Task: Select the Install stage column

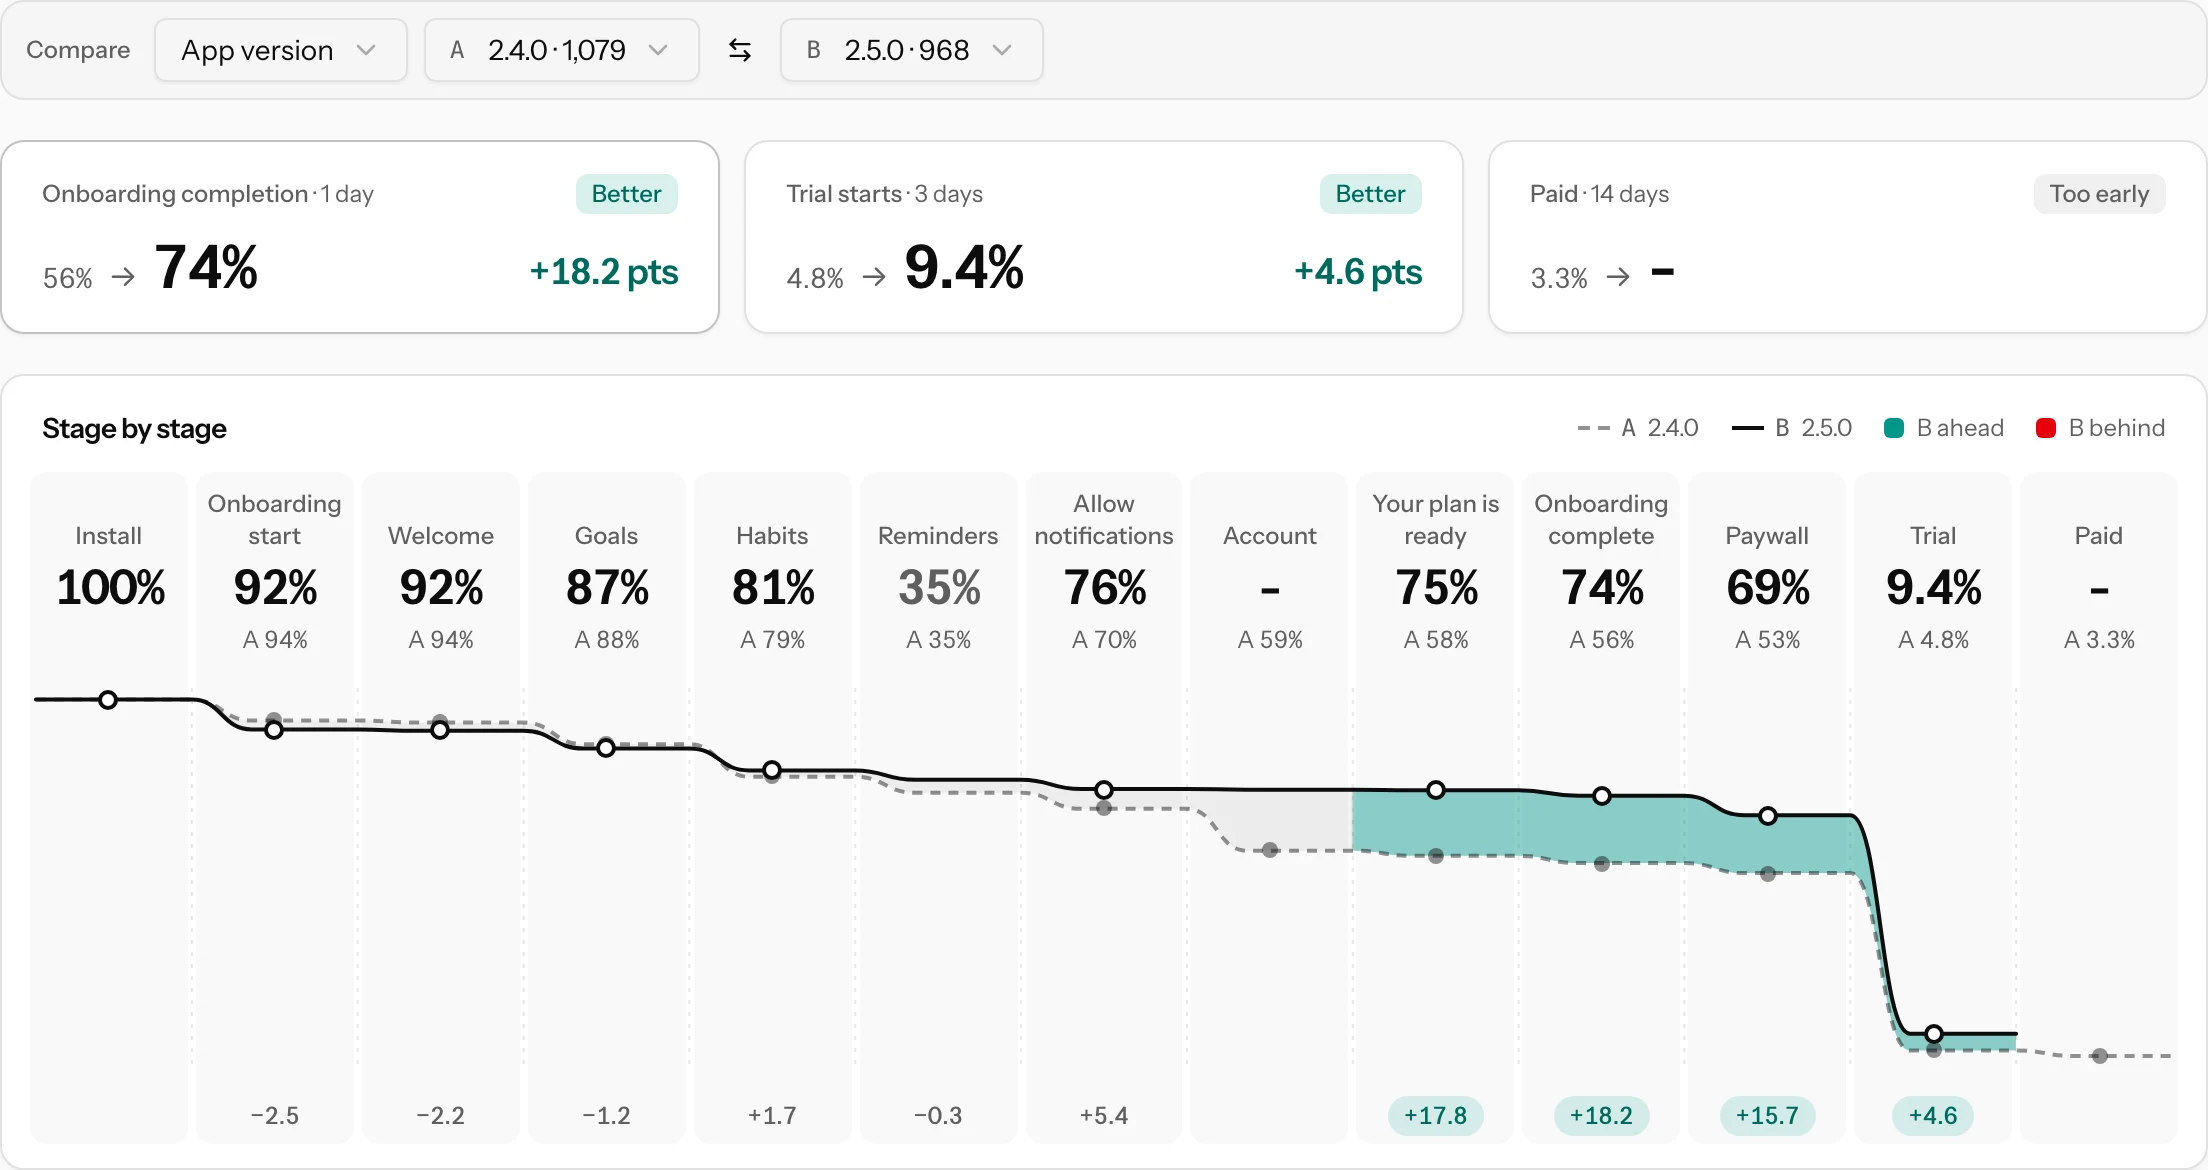Action: pyautogui.click(x=109, y=808)
